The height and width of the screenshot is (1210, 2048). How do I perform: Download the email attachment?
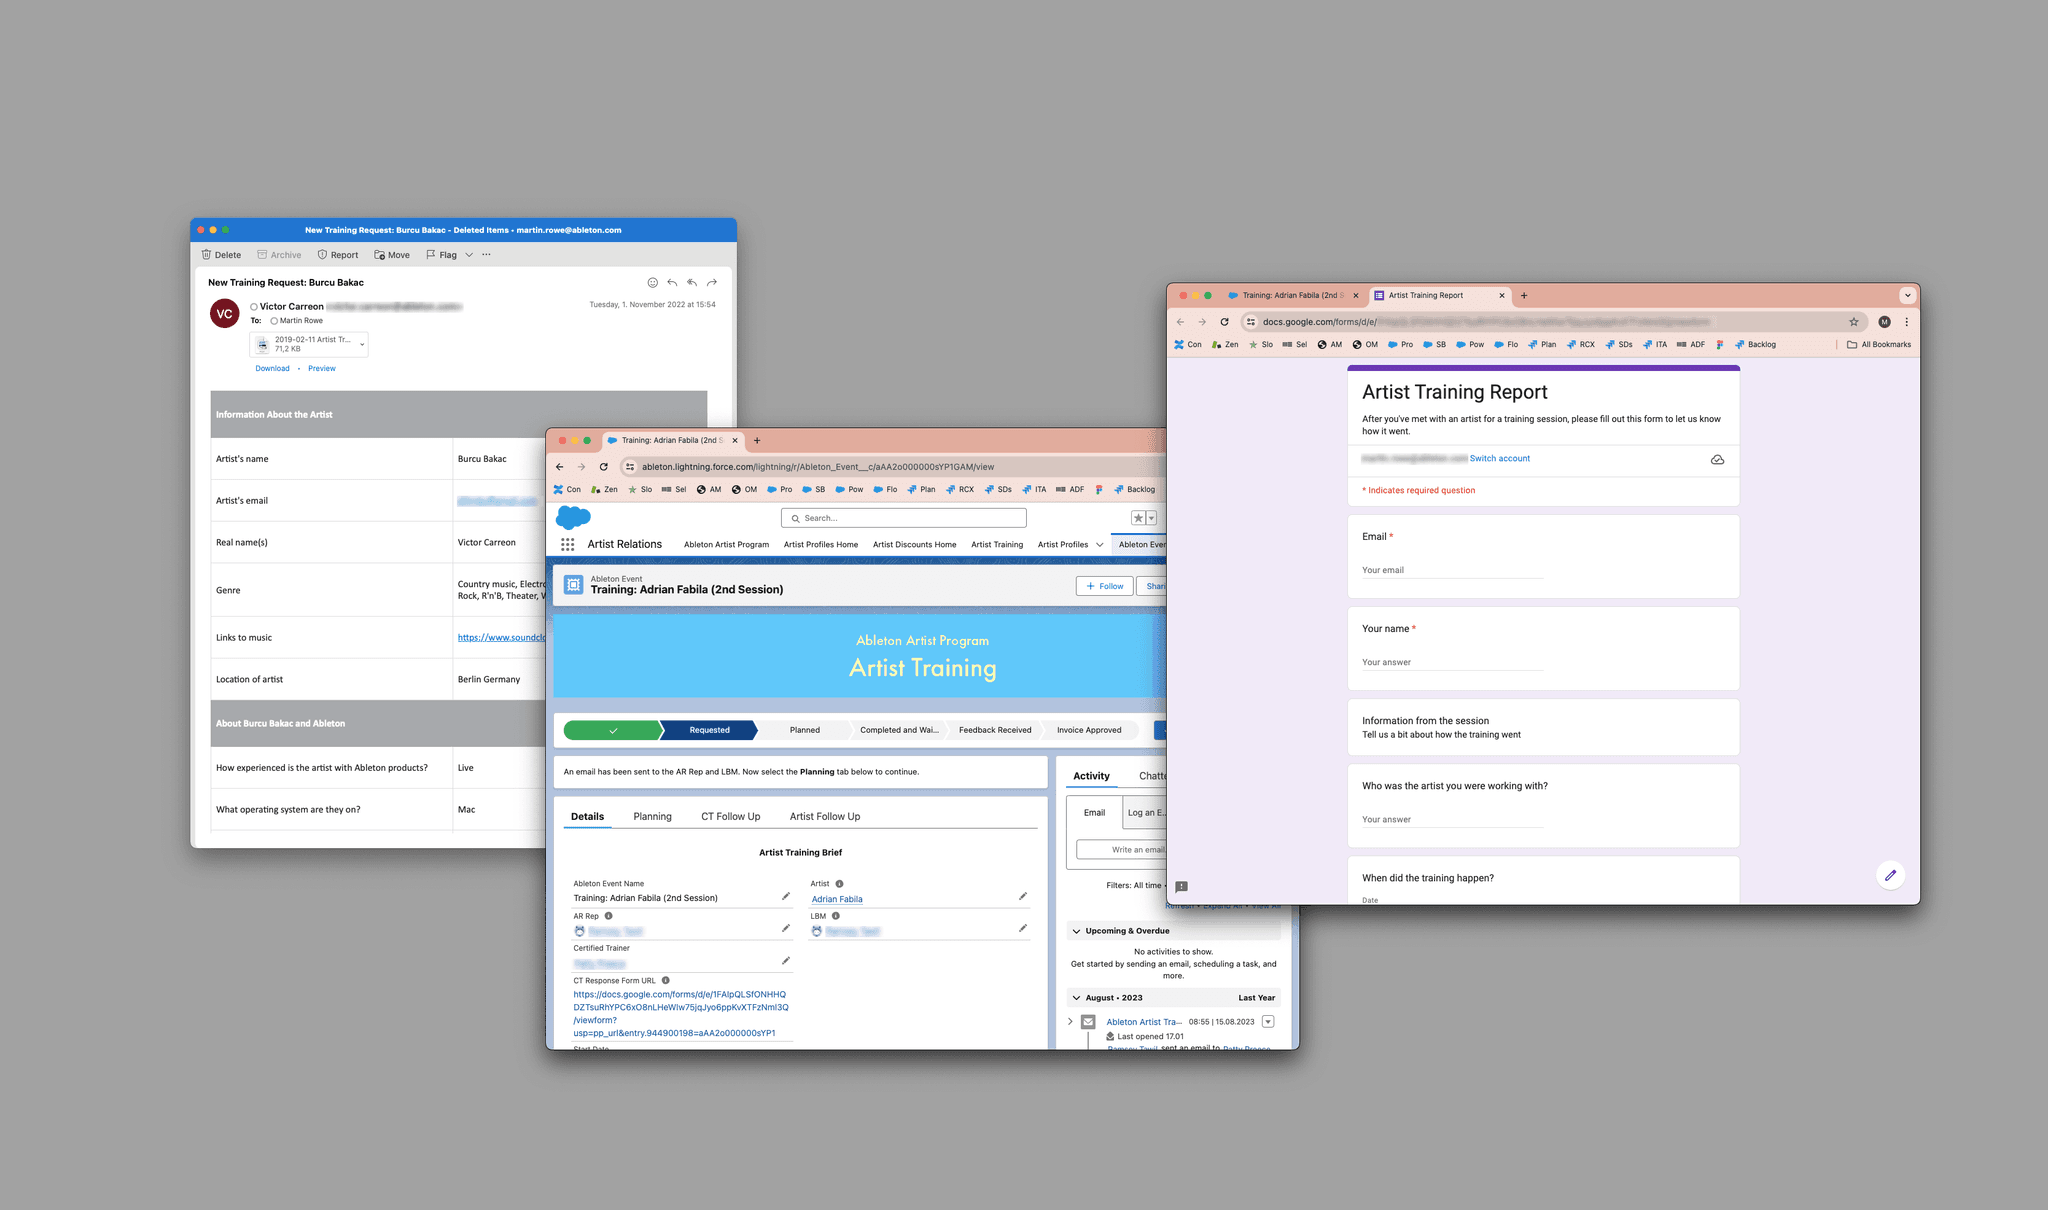coord(272,369)
